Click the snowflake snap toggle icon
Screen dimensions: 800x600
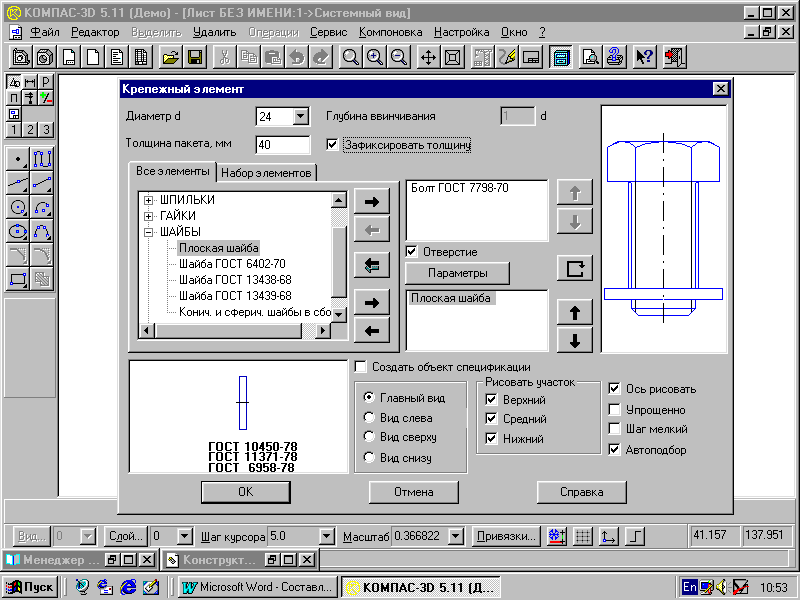click(557, 536)
